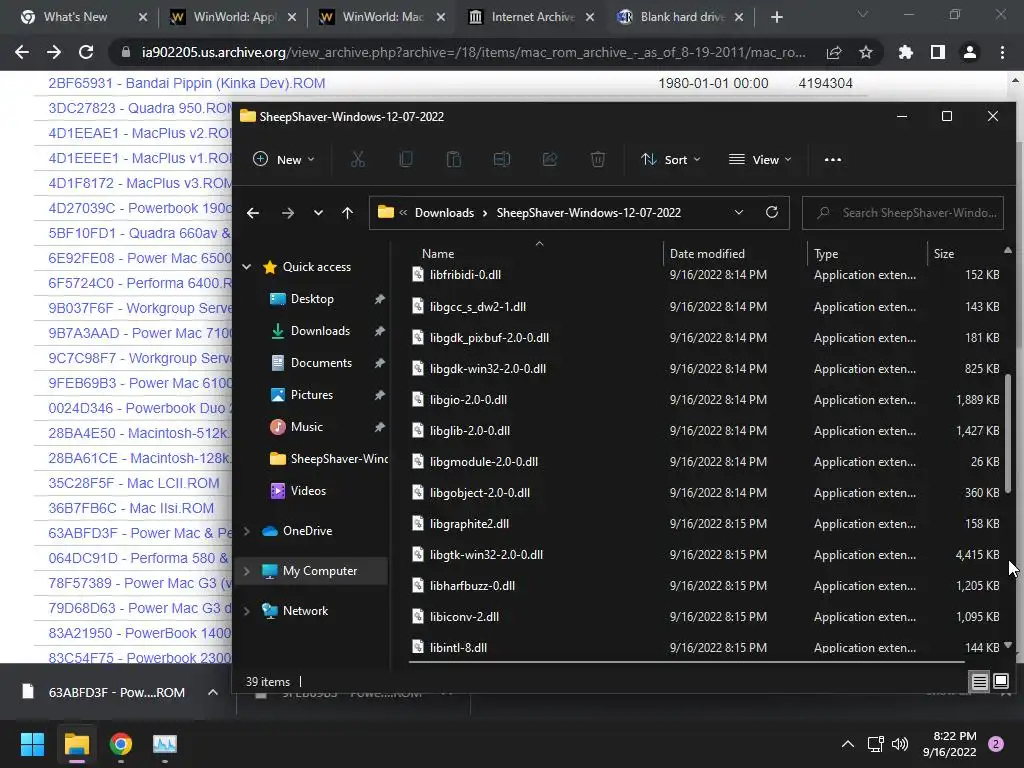The width and height of the screenshot is (1024, 768).
Task: Switch to details view in status bar
Action: tap(980, 681)
